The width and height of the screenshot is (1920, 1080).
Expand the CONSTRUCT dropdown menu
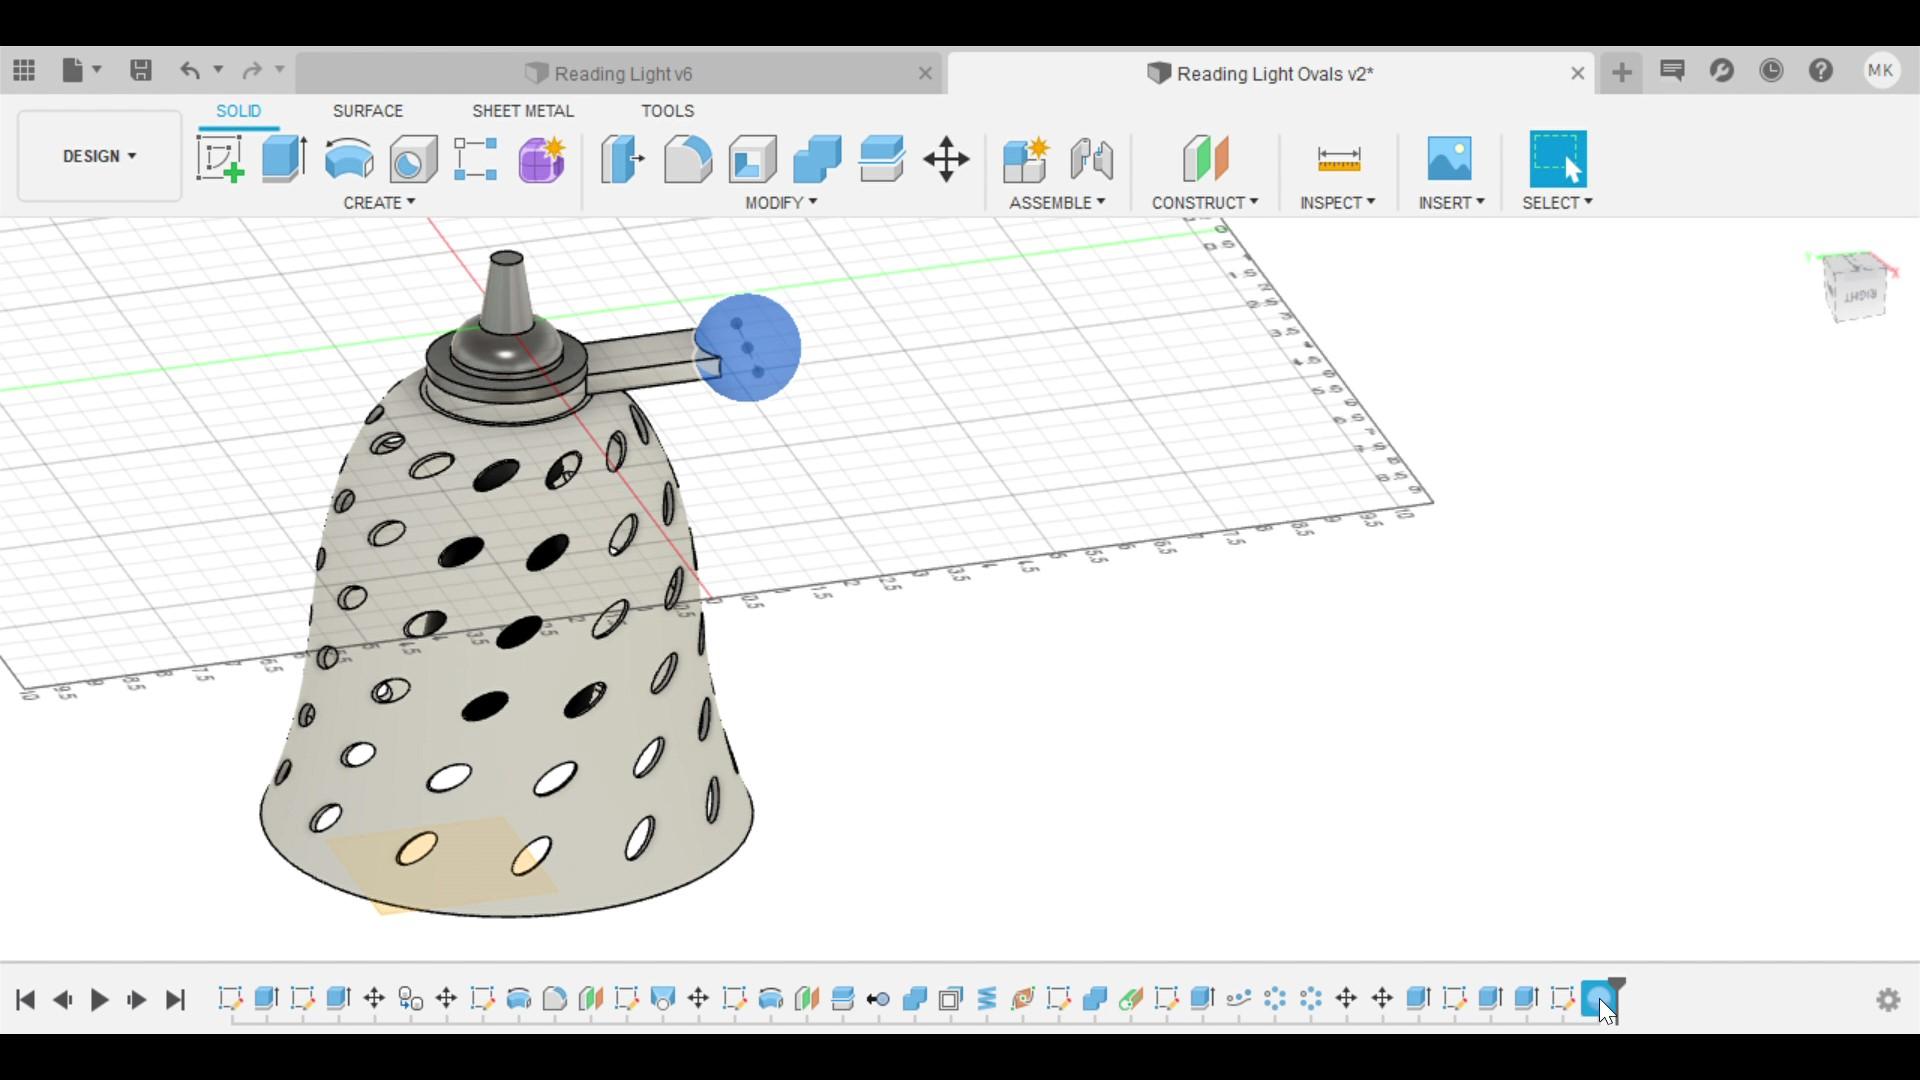click(x=1204, y=202)
